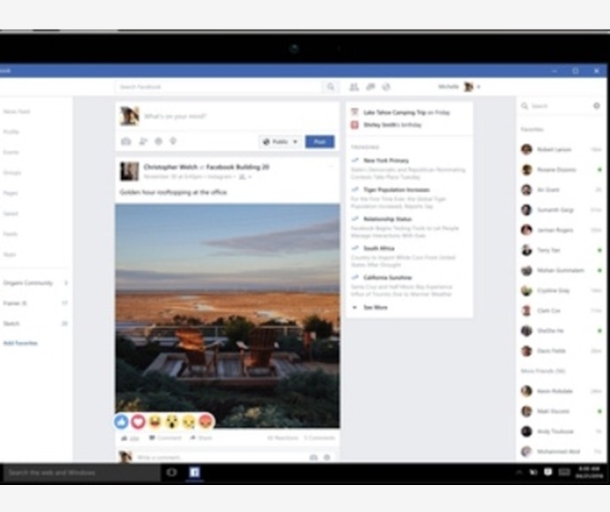Open chat settings gear icon

(597, 106)
